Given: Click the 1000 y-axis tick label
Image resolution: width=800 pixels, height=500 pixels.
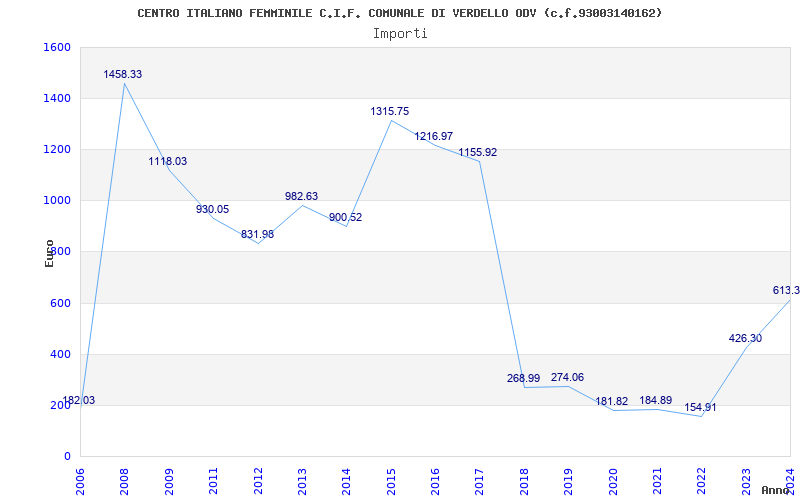Looking at the screenshot, I should tap(57, 201).
